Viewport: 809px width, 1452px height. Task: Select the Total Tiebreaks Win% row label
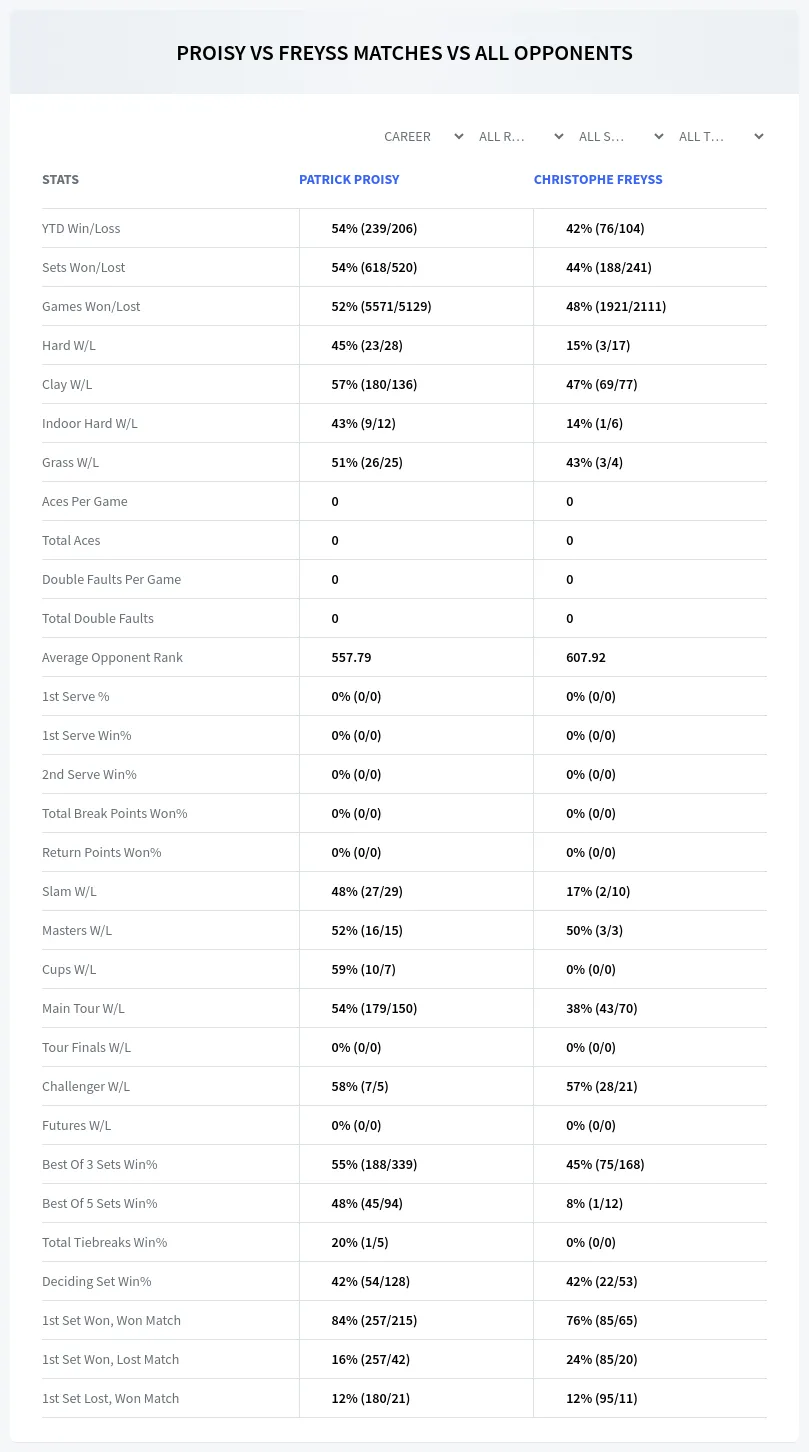click(x=104, y=1242)
